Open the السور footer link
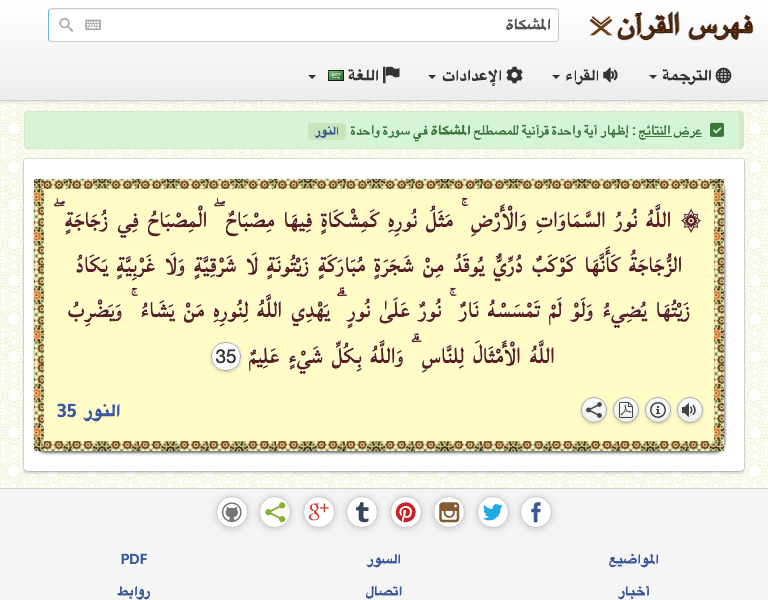 (384, 559)
